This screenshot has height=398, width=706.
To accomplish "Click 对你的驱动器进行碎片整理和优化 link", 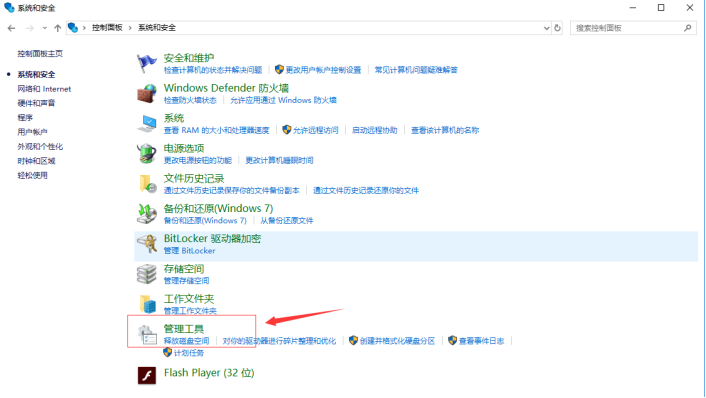I will (279, 341).
